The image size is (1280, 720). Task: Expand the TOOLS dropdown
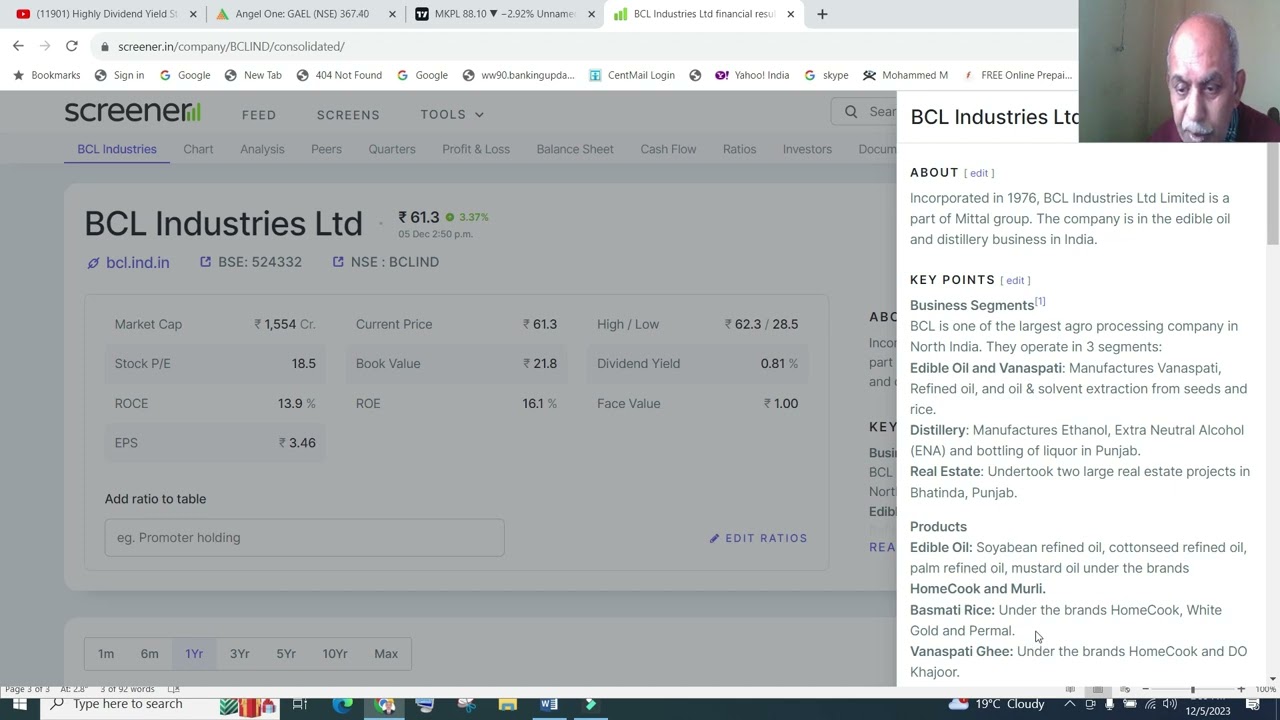click(x=452, y=115)
